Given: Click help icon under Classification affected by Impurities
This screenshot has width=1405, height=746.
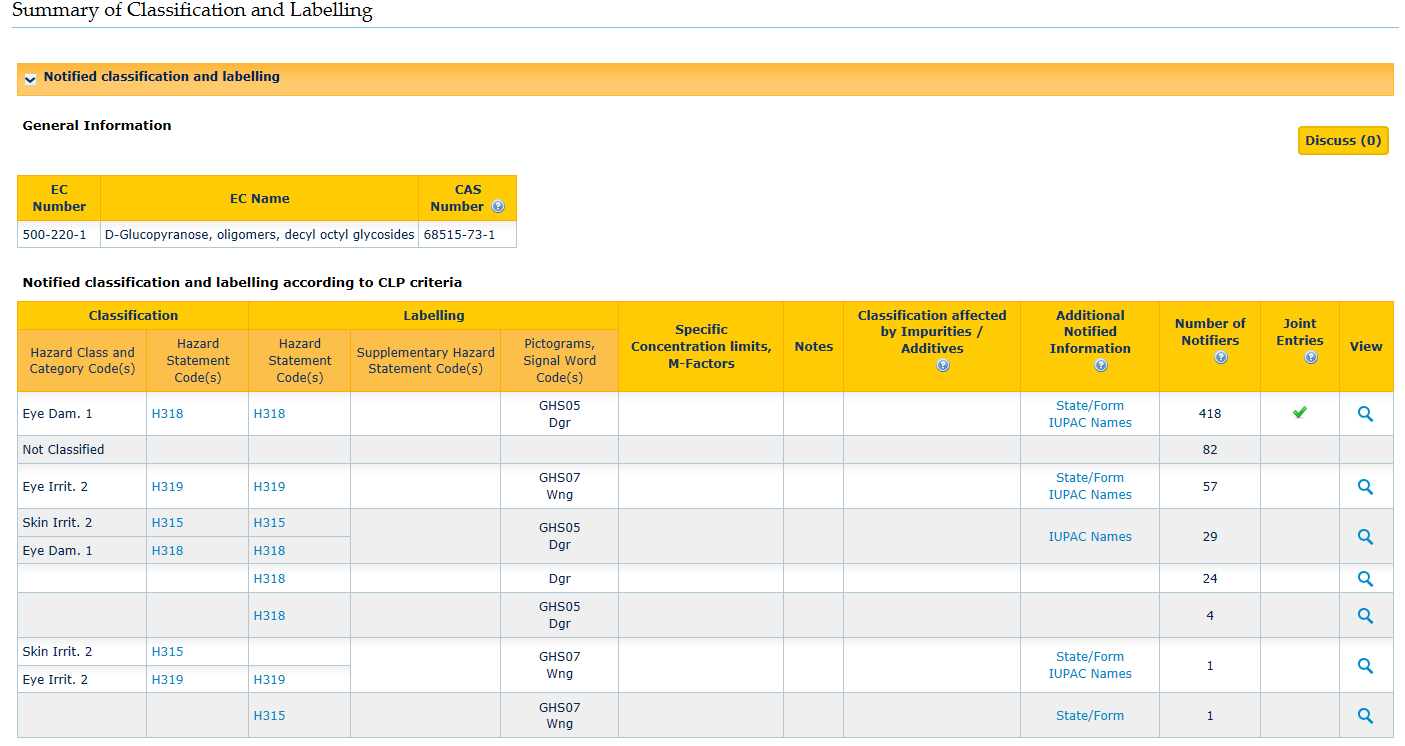Looking at the screenshot, I should click(x=942, y=366).
